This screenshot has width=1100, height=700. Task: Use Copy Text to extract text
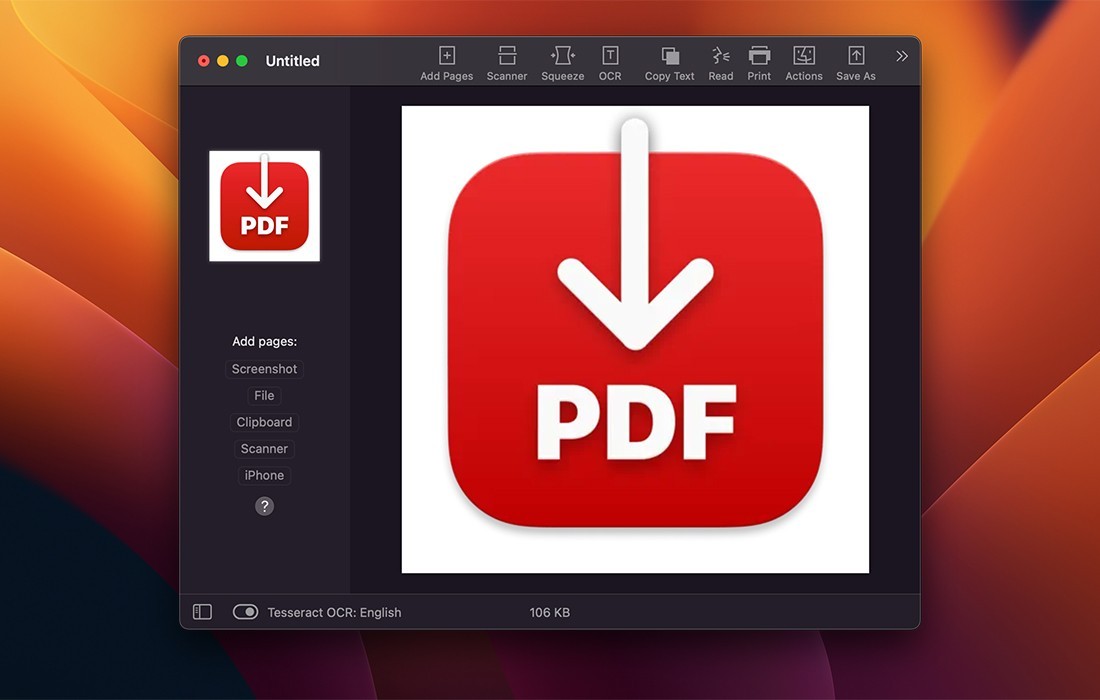[x=668, y=62]
